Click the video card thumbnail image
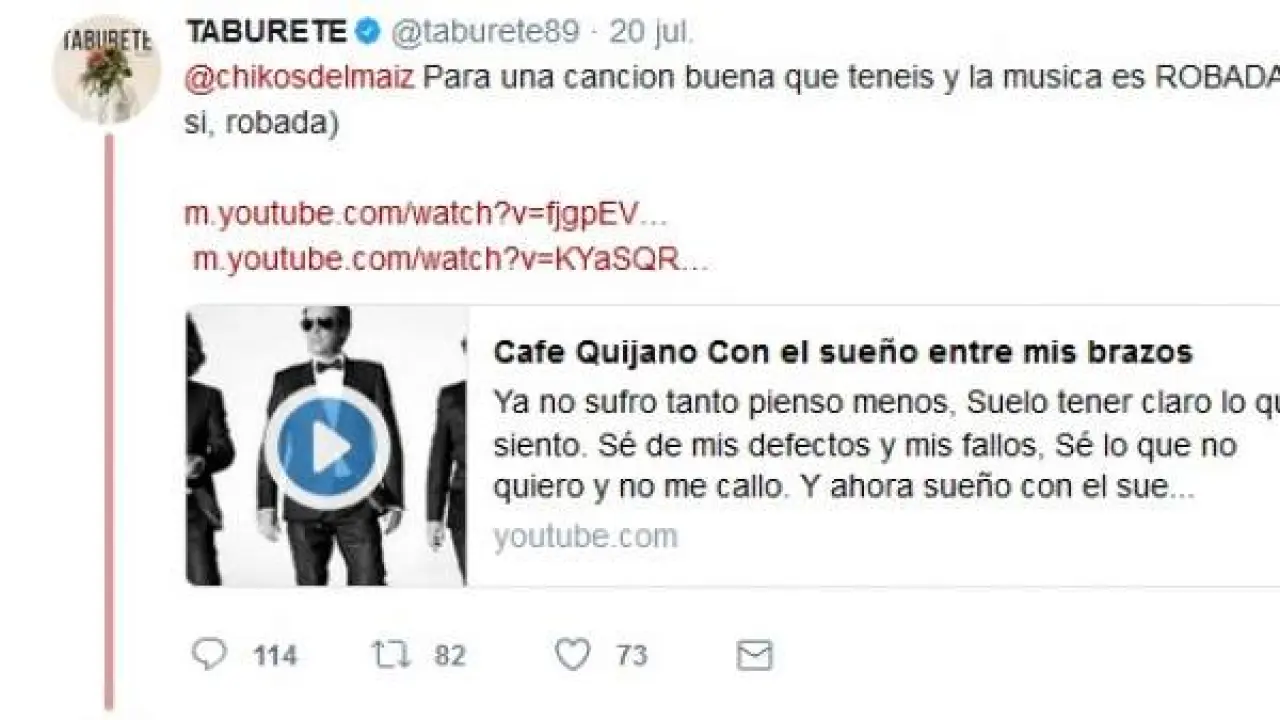This screenshot has width=1280, height=720. (x=327, y=446)
